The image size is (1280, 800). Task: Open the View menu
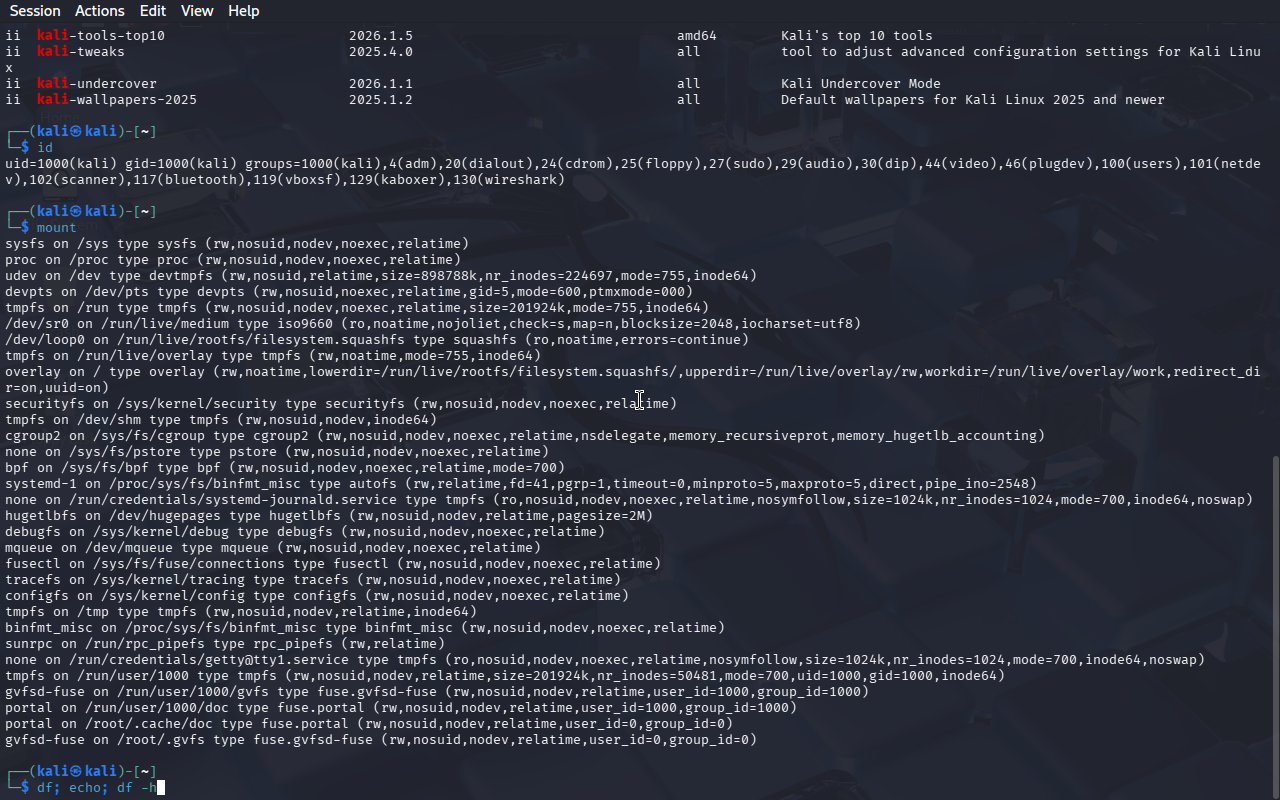197,11
